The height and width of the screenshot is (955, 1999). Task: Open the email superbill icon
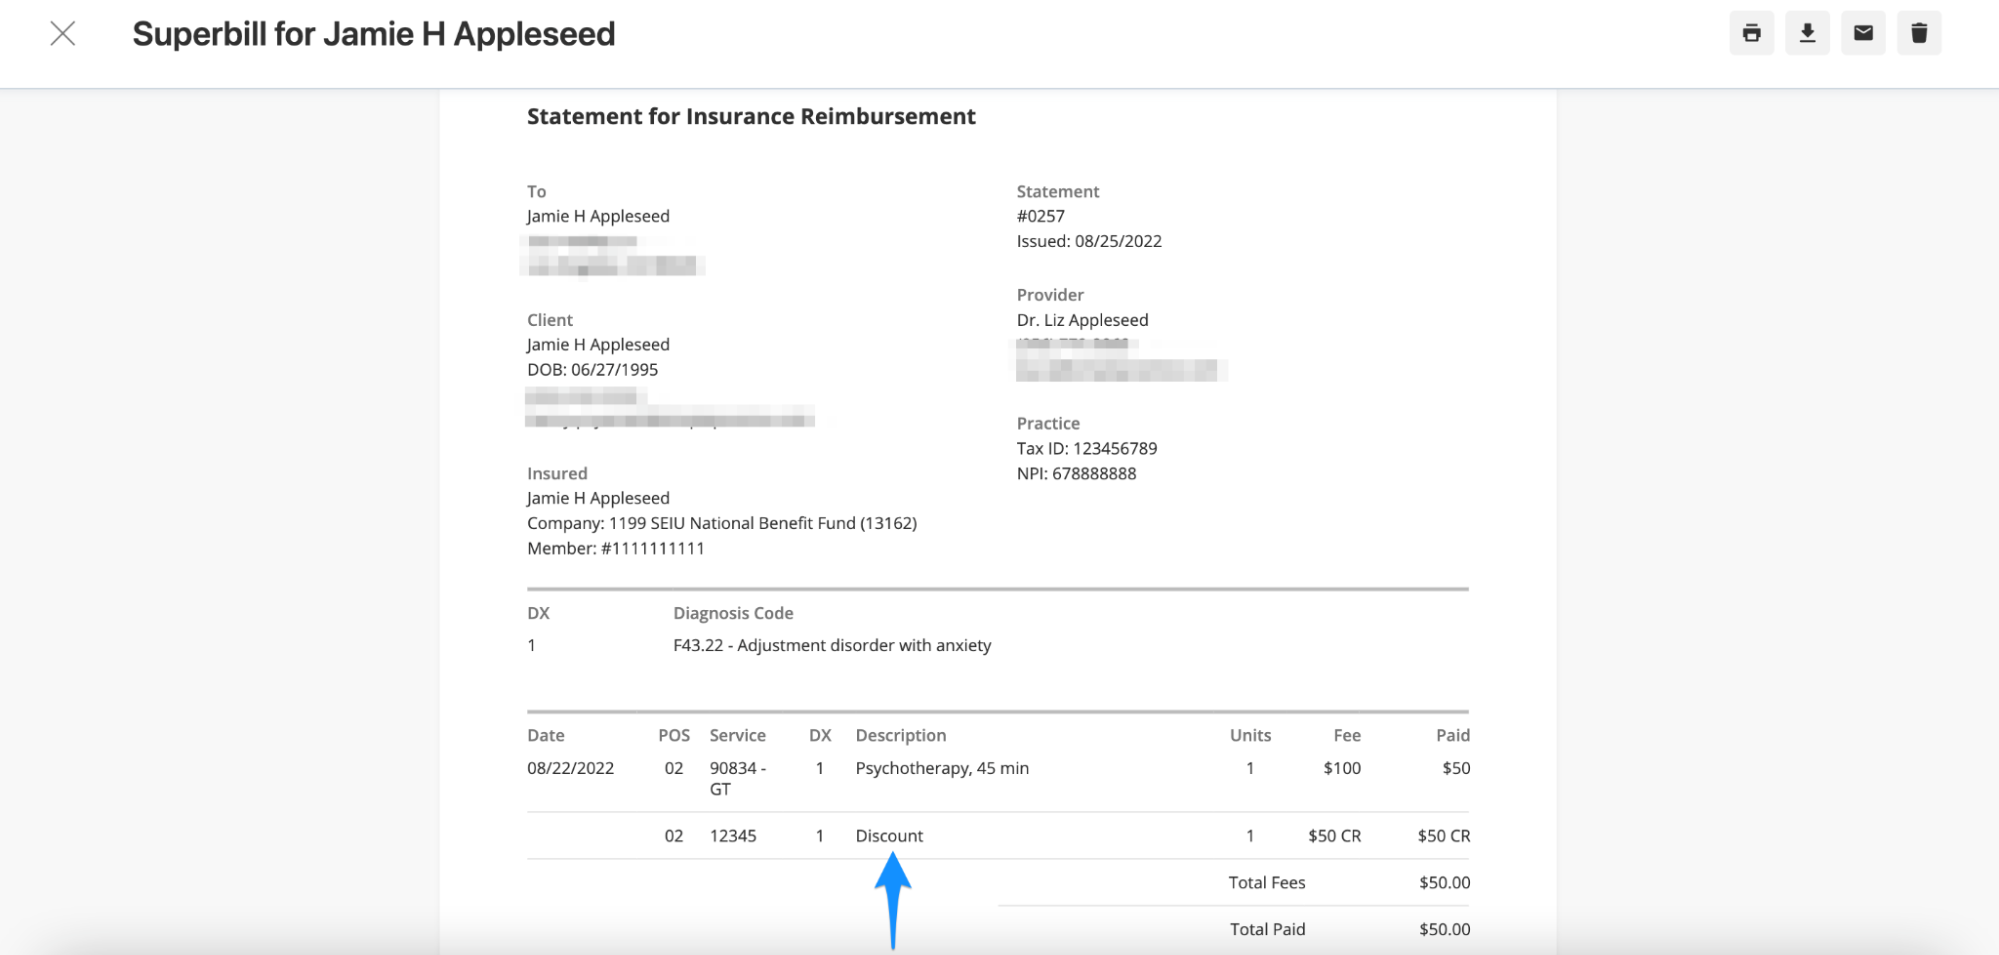pos(1863,33)
